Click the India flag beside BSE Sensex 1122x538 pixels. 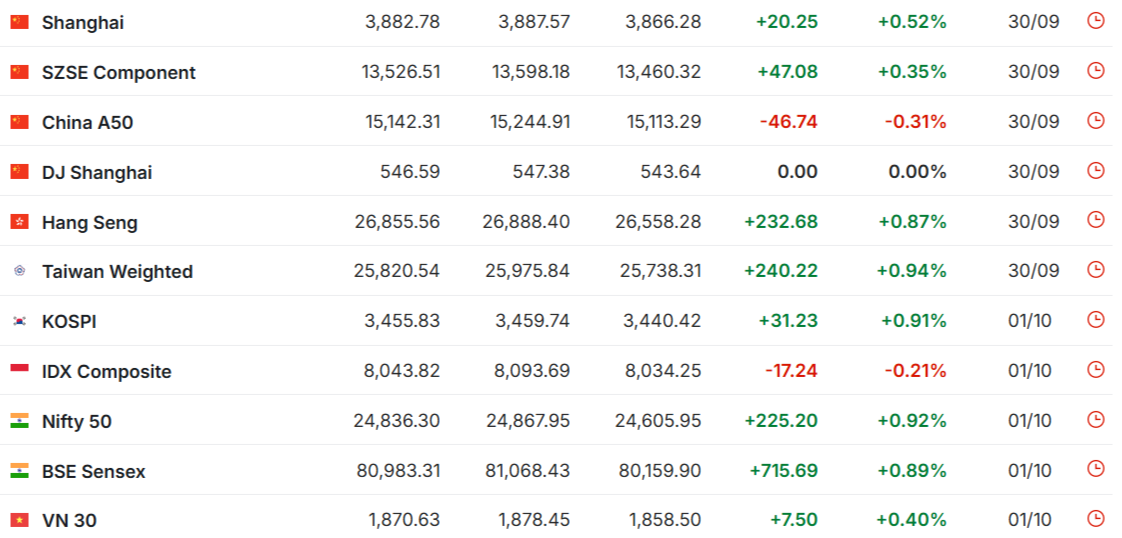(20, 471)
